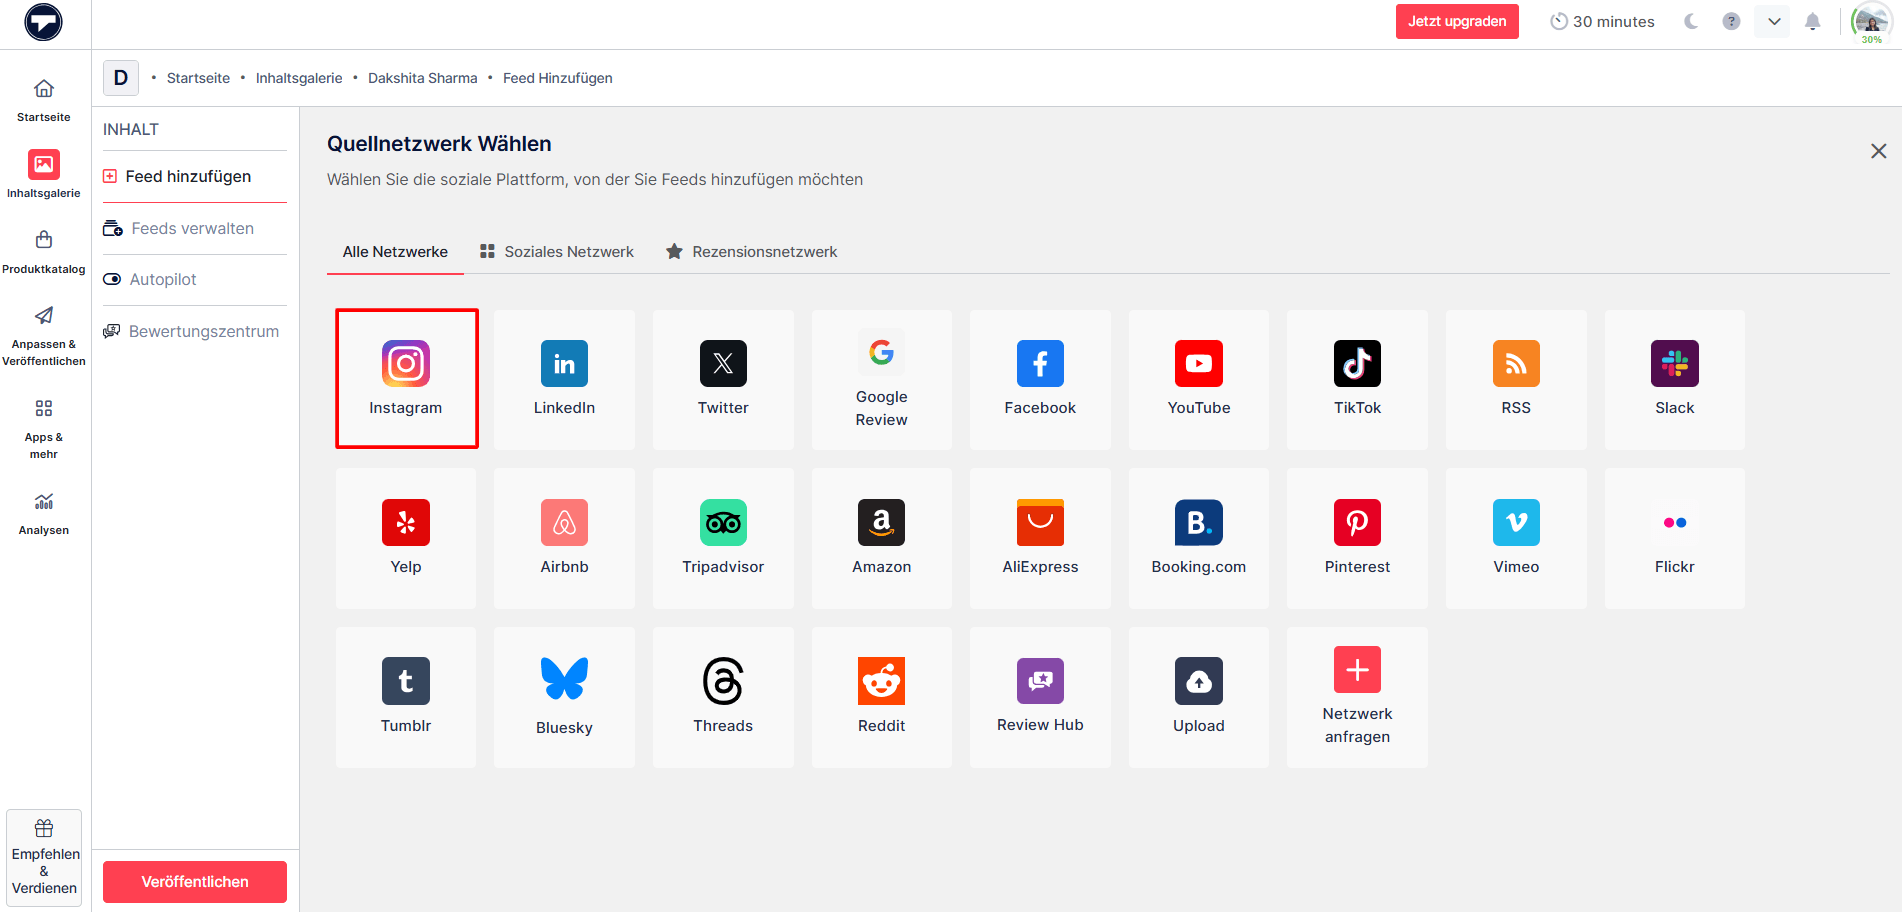Open Analysen in sidebar
The image size is (1902, 912).
click(x=44, y=514)
